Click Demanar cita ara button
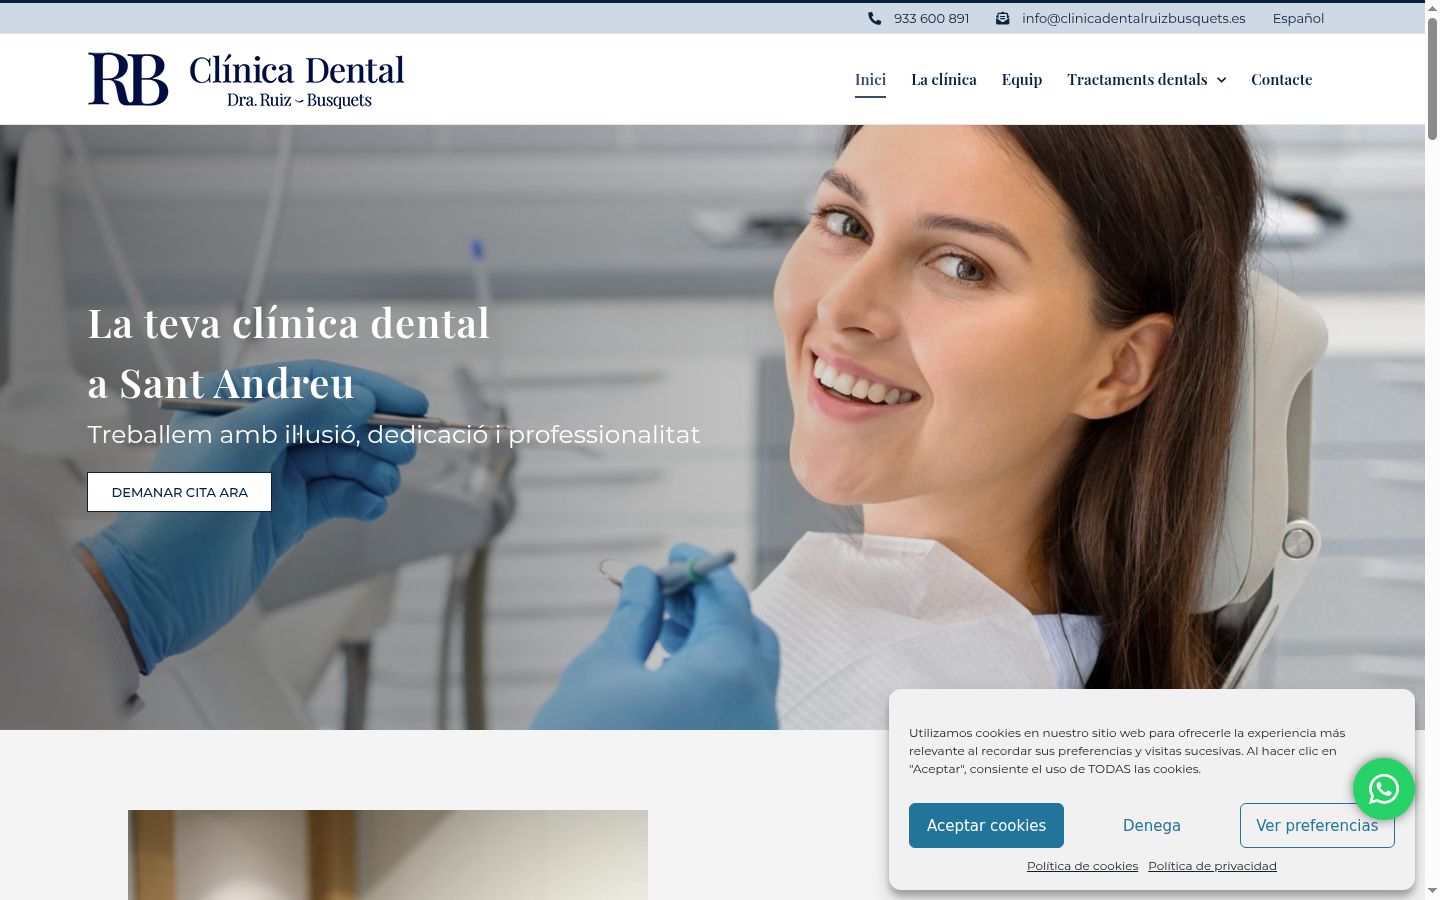1440x900 pixels. pos(179,492)
